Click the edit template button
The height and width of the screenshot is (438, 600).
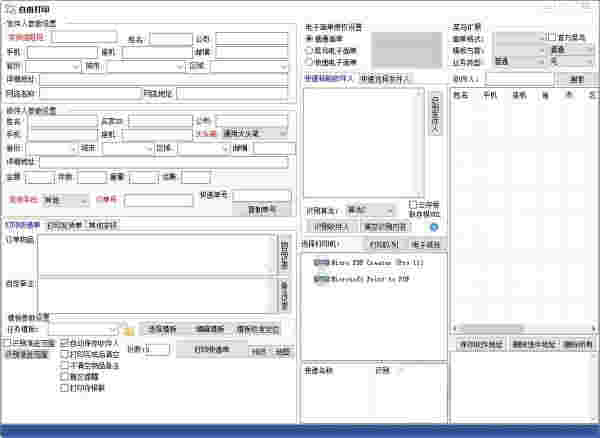[x=209, y=329]
